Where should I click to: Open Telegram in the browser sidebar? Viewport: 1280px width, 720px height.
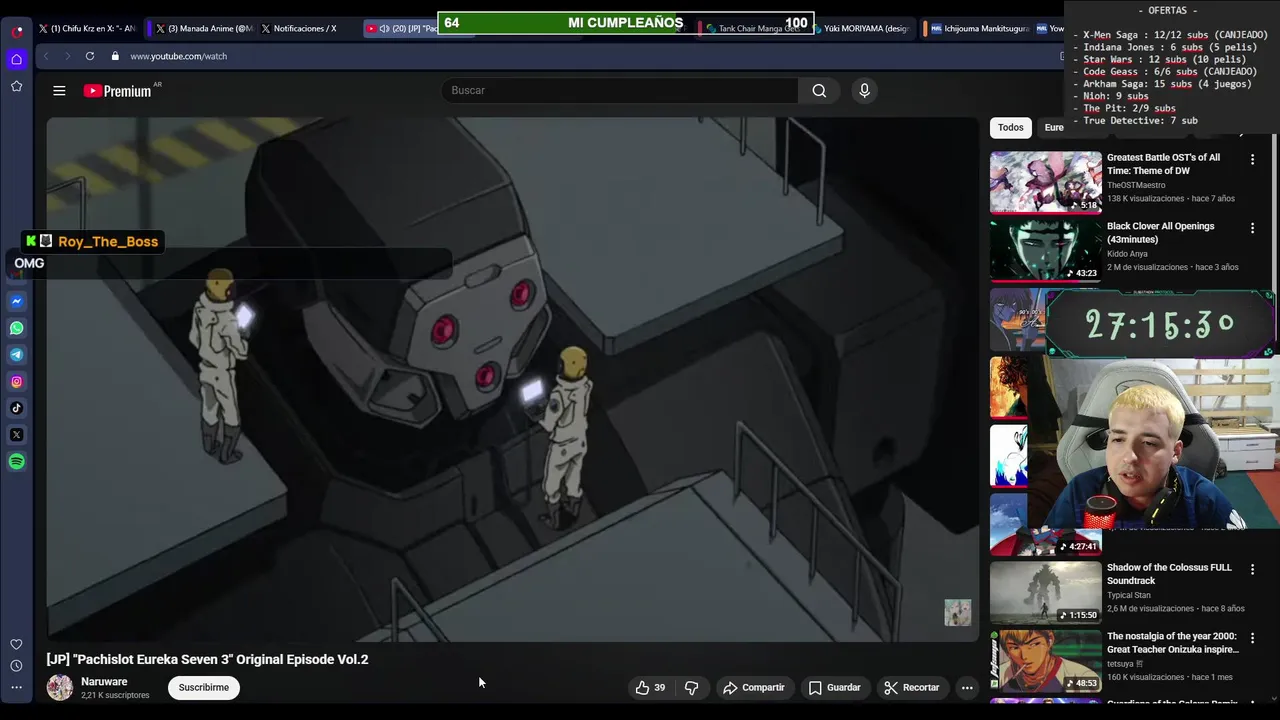point(17,355)
